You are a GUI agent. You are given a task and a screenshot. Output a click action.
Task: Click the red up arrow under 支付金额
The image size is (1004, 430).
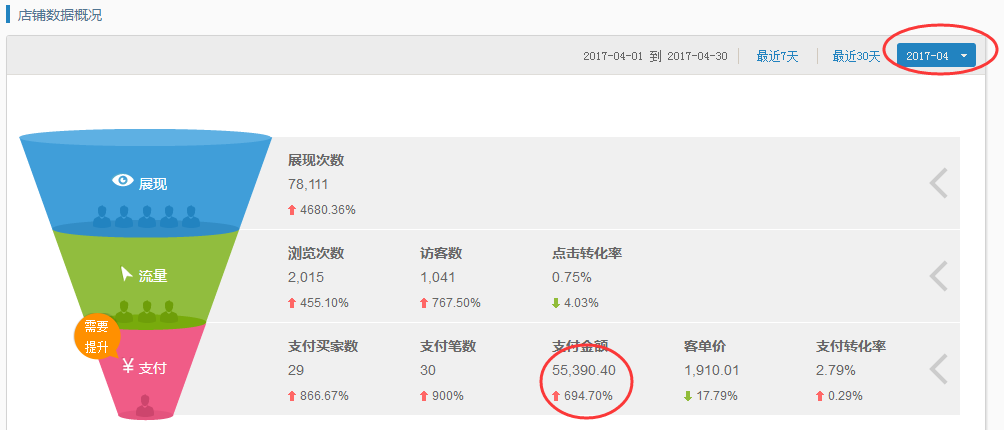click(x=556, y=396)
